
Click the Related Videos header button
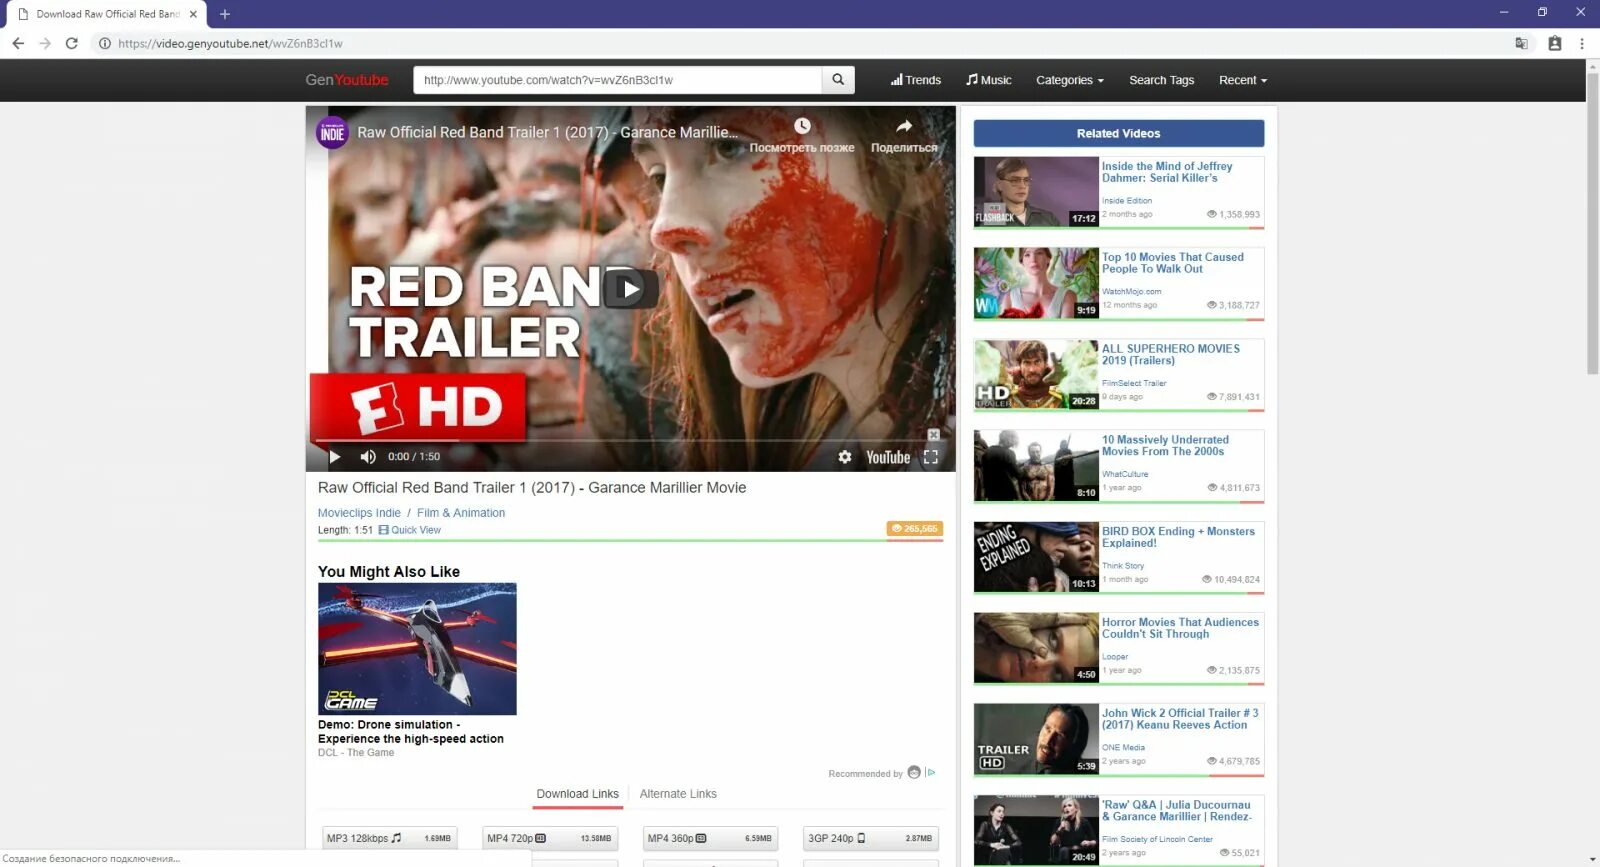click(x=1119, y=133)
